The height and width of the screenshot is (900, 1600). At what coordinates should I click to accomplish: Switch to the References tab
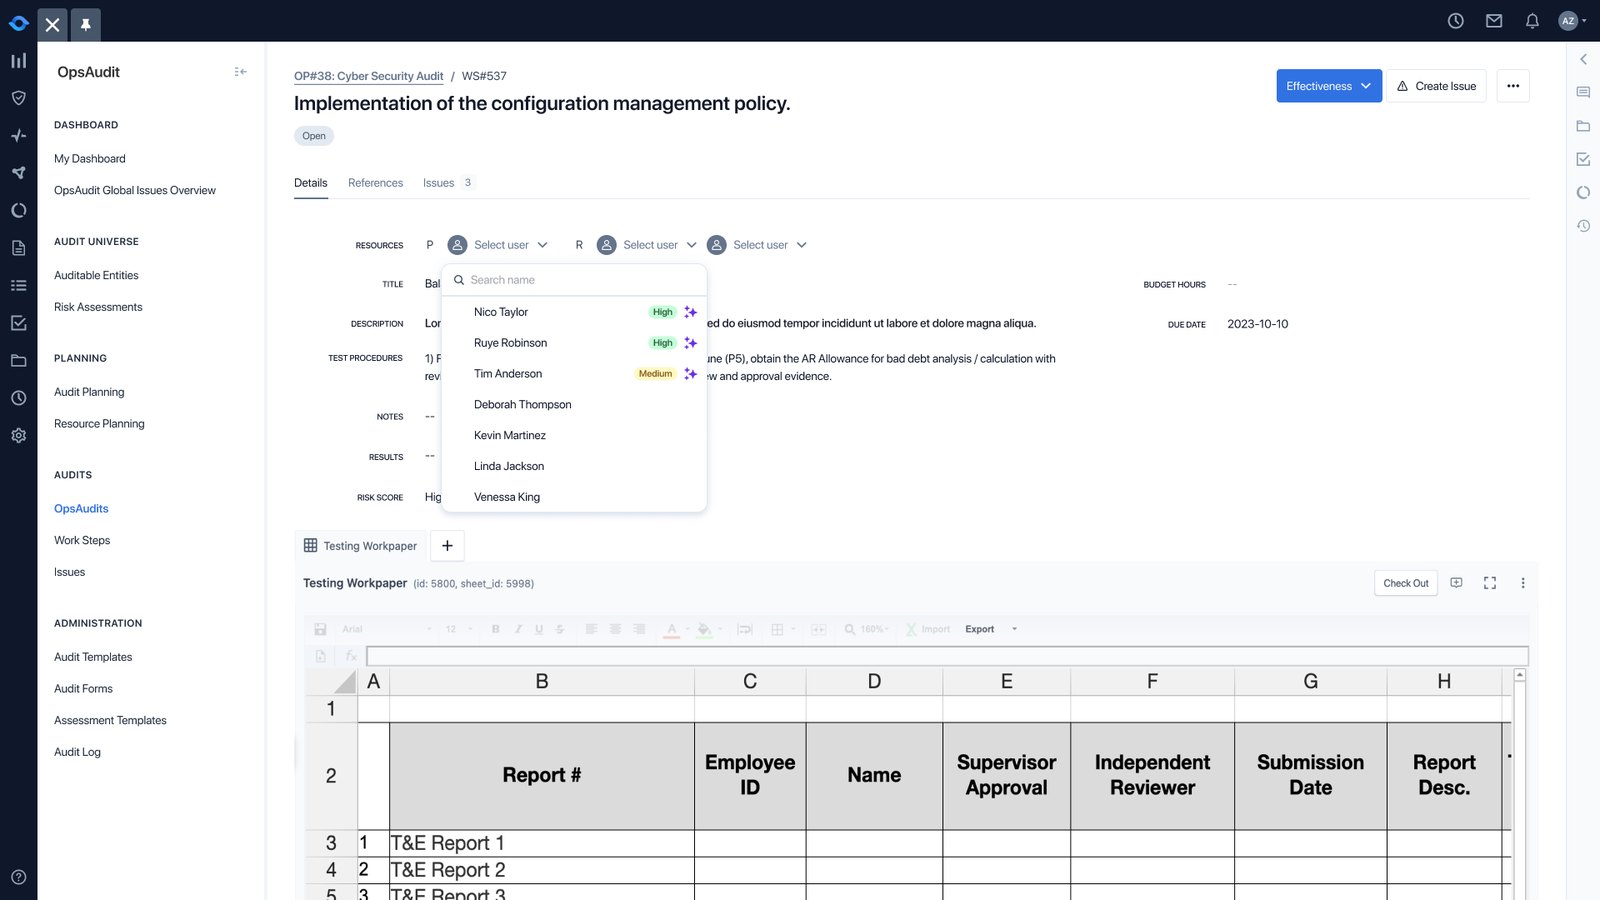375,183
